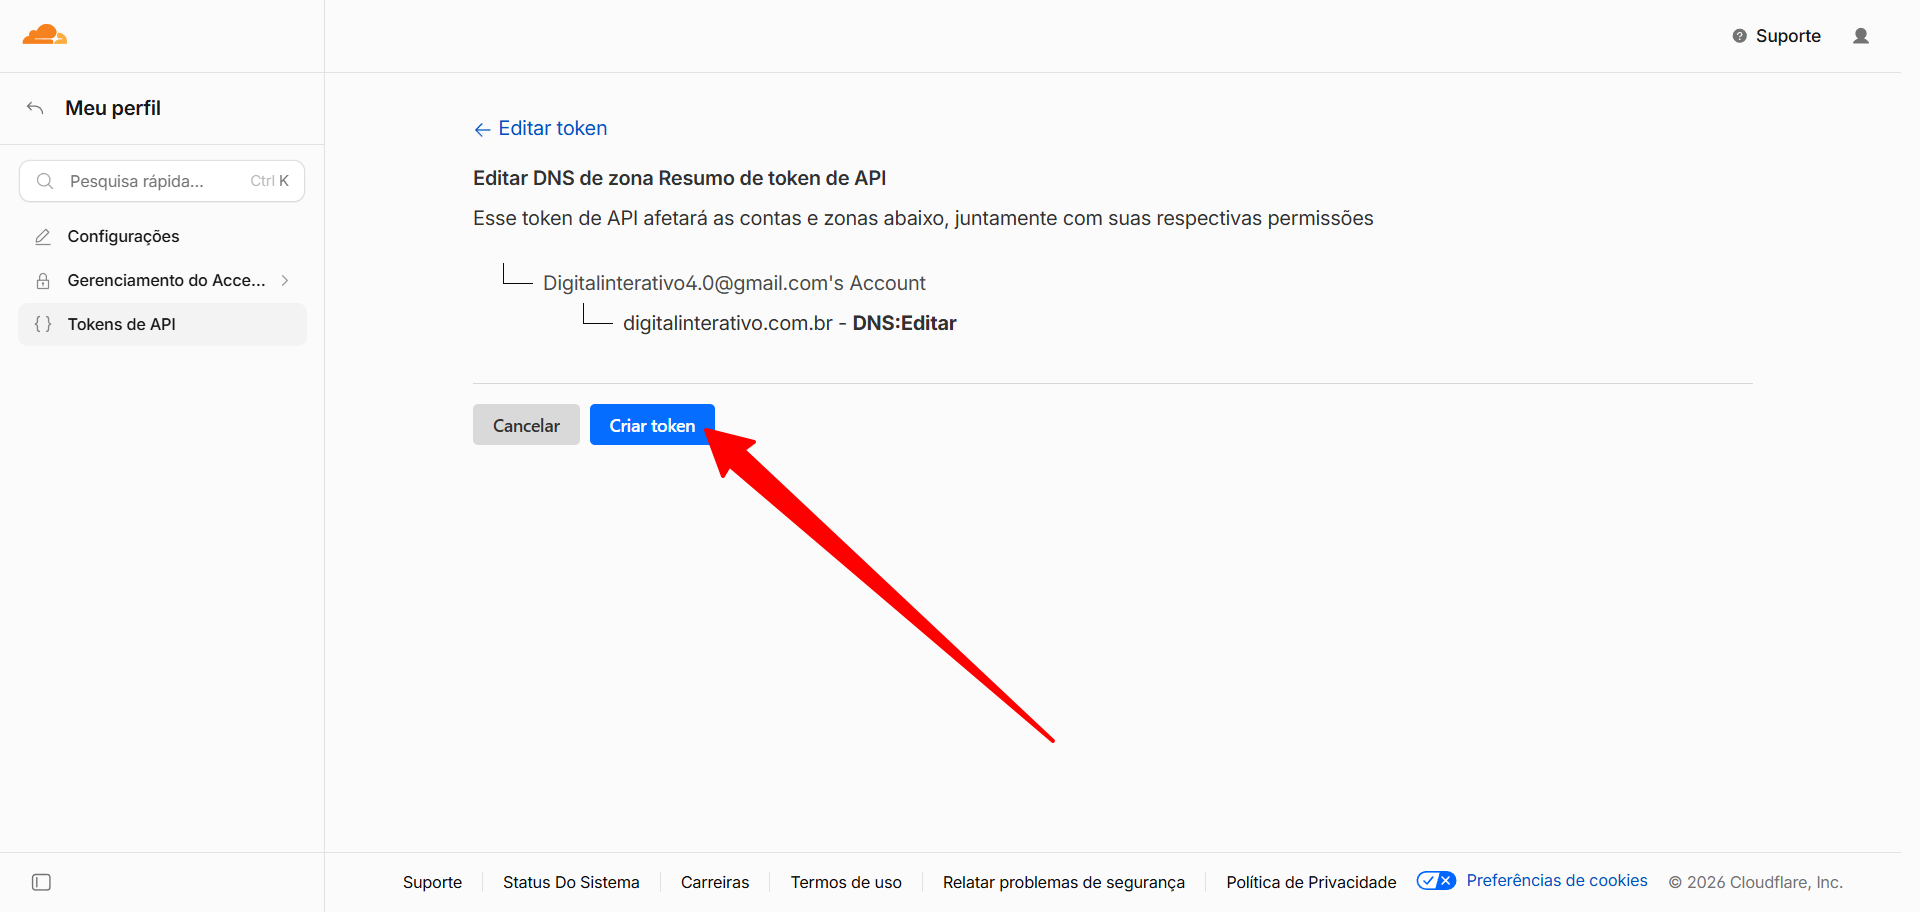
Task: Click the curly braces icon for Tokens de API
Action: [43, 324]
